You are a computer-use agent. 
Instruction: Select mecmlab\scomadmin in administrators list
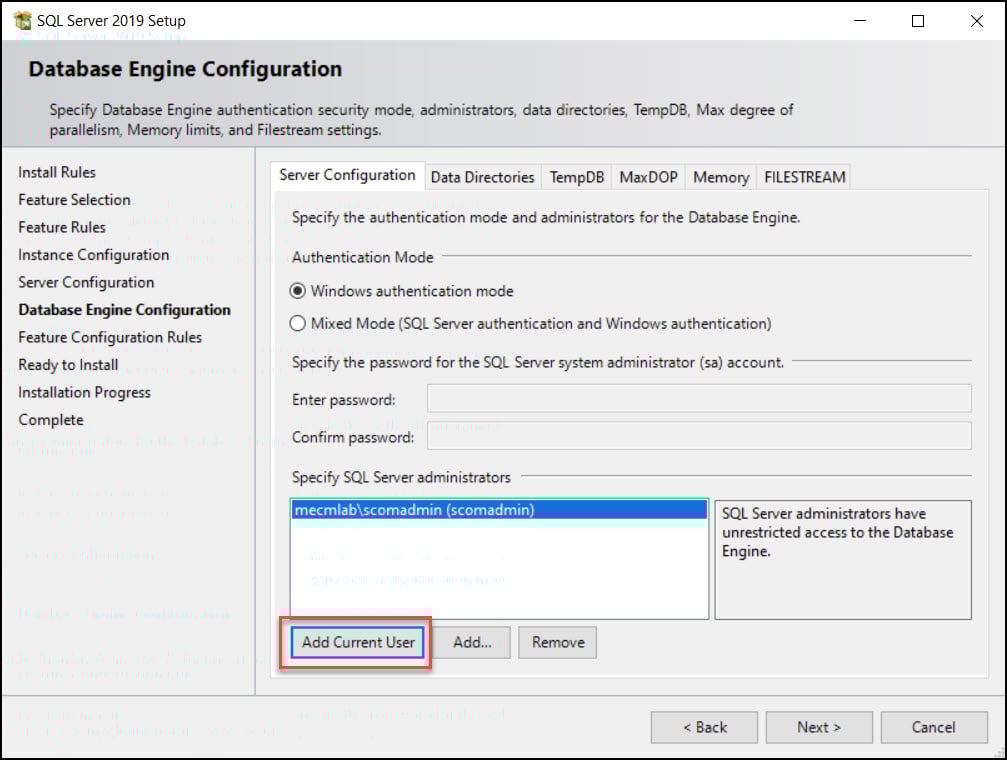pyautogui.click(x=499, y=510)
